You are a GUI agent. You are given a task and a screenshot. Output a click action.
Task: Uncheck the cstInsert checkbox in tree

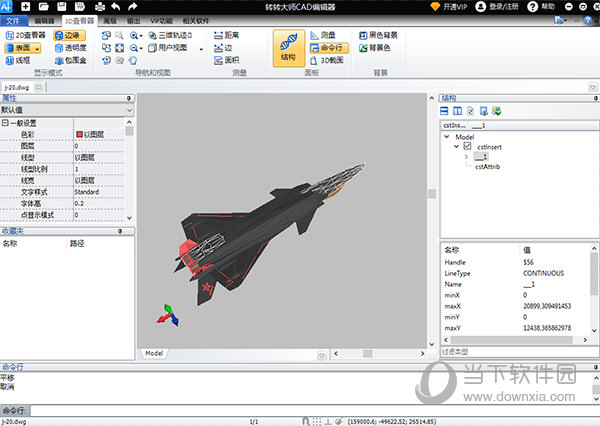[467, 146]
